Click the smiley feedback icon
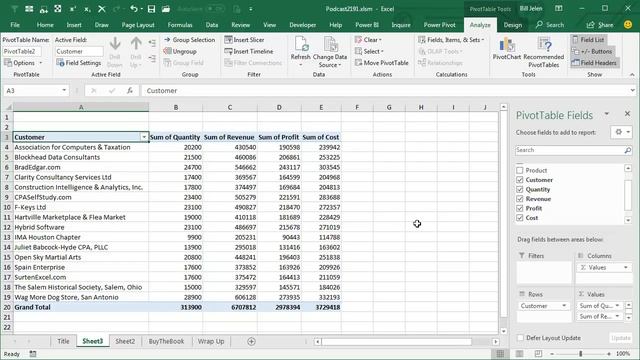 pos(628,25)
